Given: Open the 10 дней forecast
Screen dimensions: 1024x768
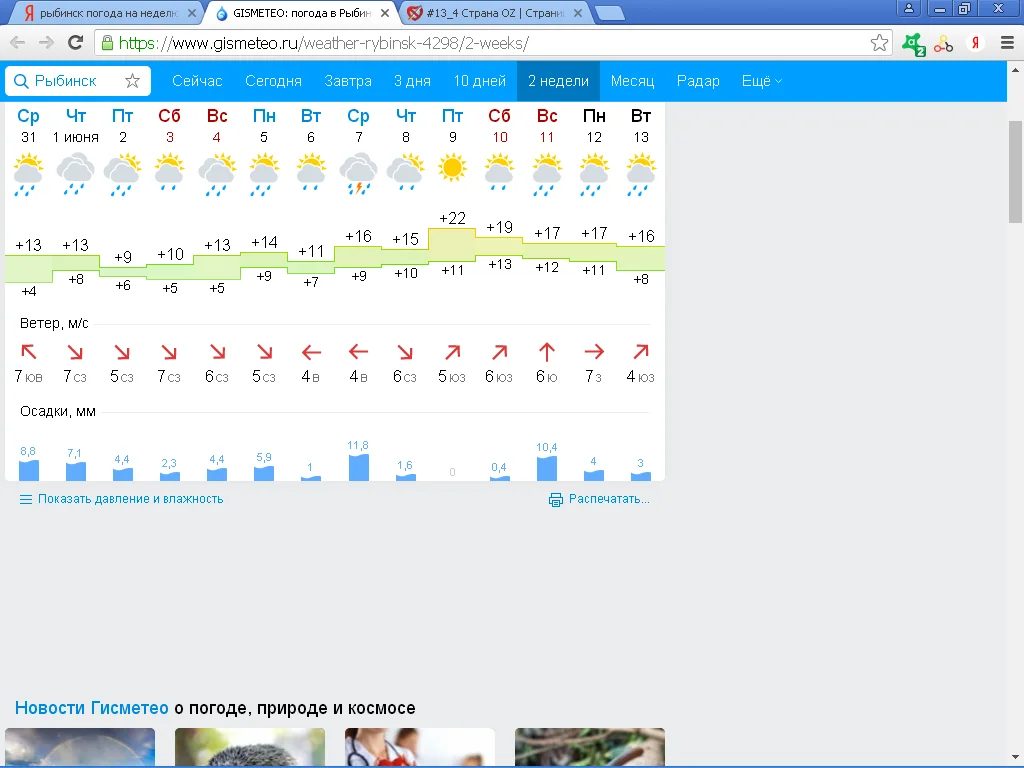Looking at the screenshot, I should [x=479, y=81].
